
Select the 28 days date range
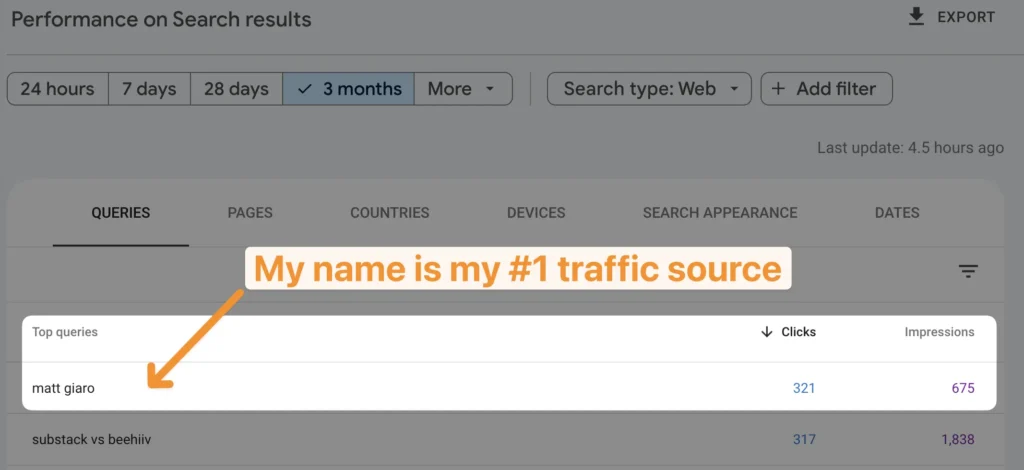[236, 89]
